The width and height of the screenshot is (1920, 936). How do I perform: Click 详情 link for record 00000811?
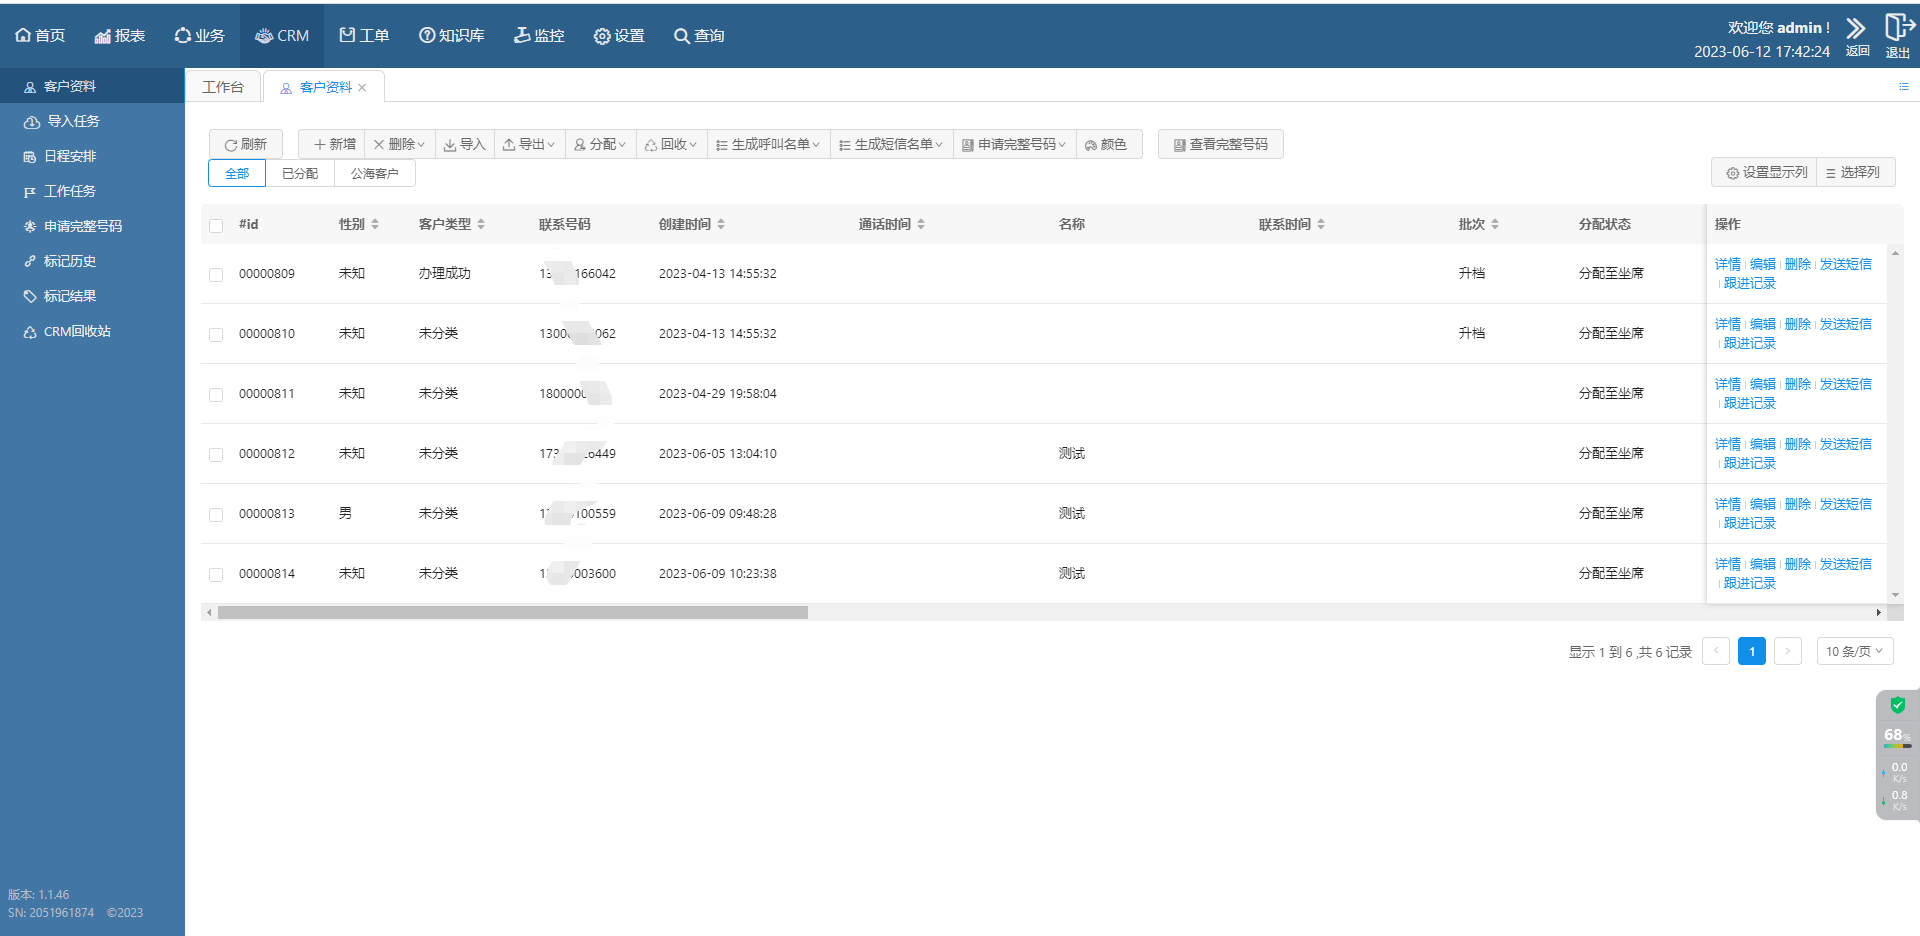point(1727,384)
